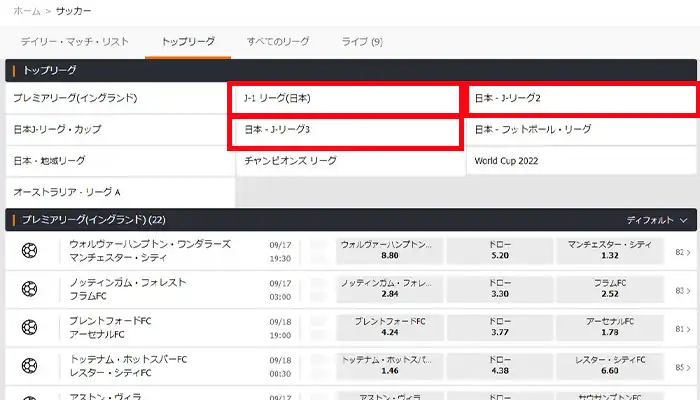700x400 pixels.
Task: Bet on Tottenham at 1.46
Action: [x=390, y=366]
